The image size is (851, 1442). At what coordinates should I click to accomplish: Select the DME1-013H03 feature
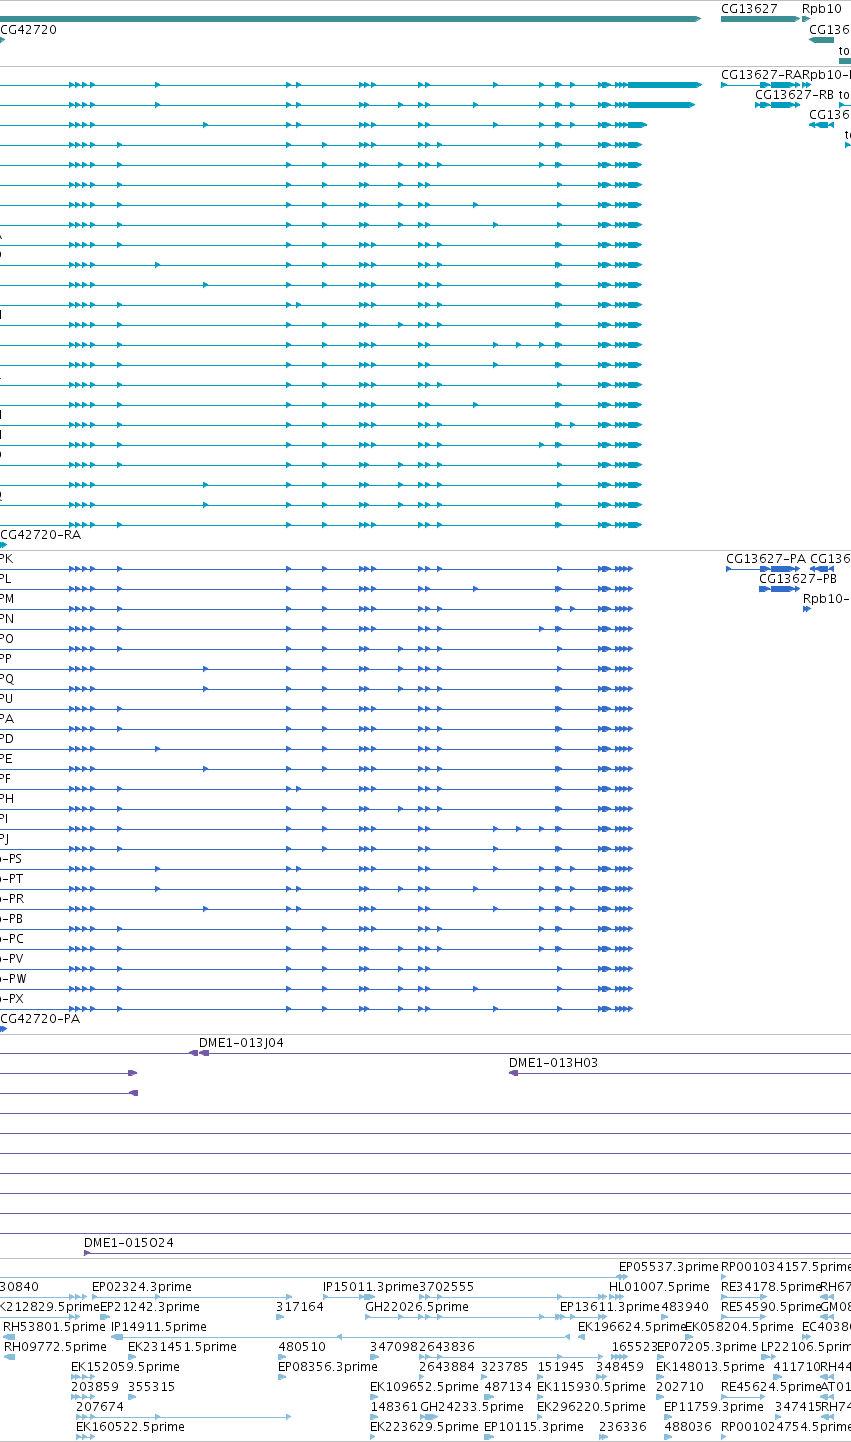553,1063
